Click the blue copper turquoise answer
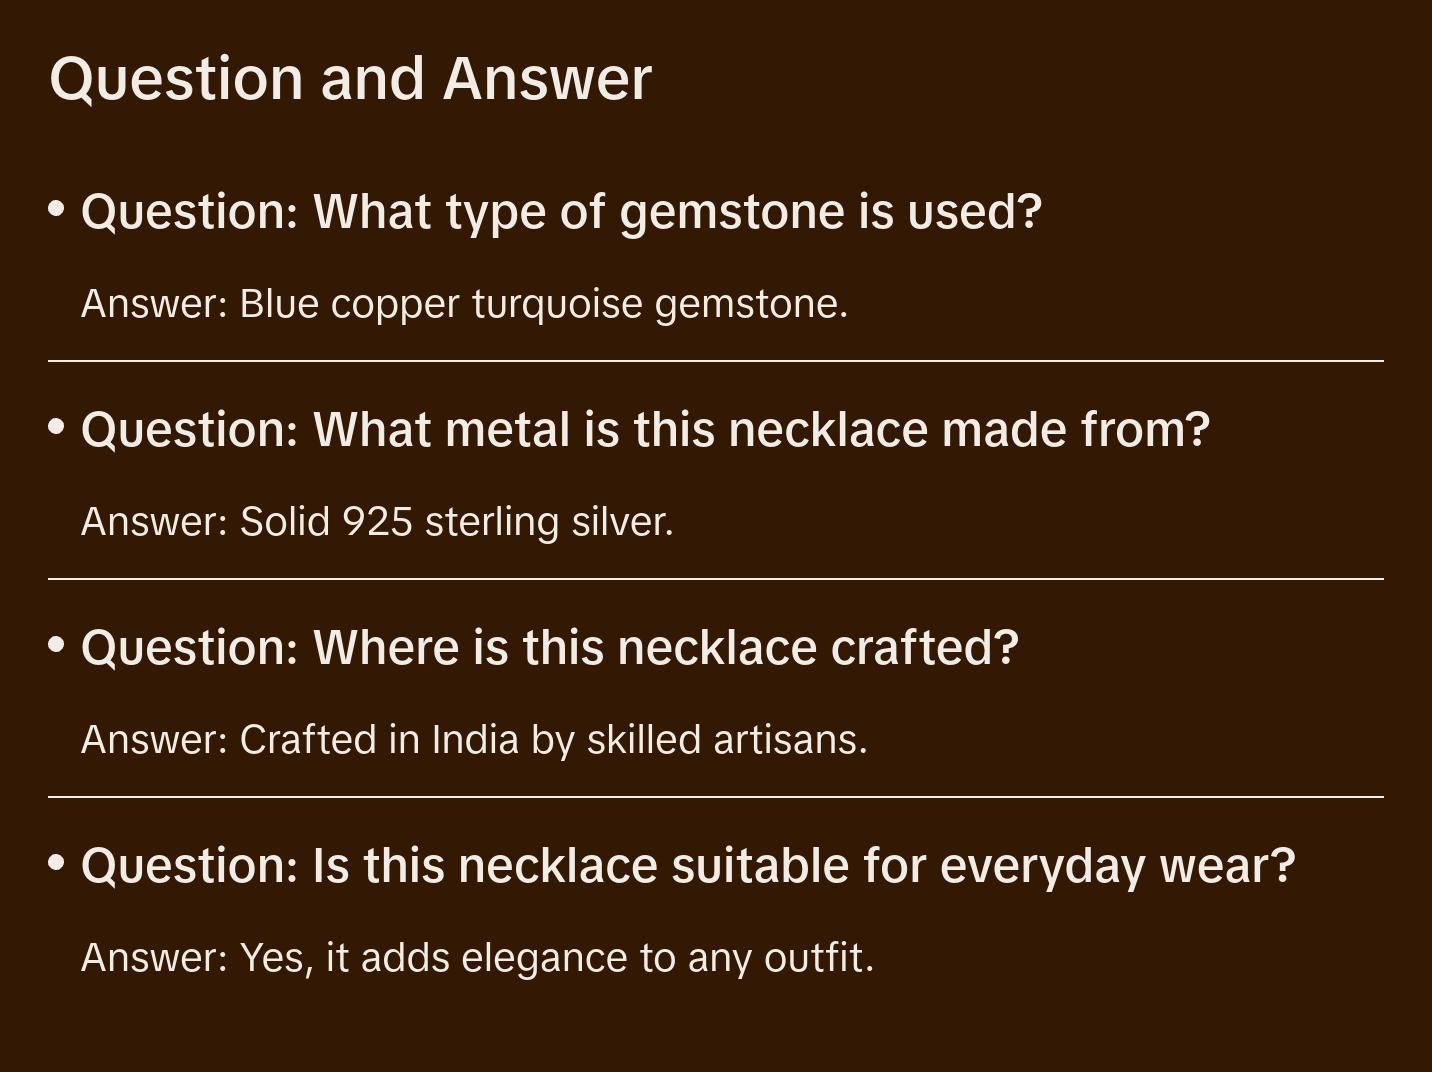This screenshot has height=1072, width=1432. 464,304
